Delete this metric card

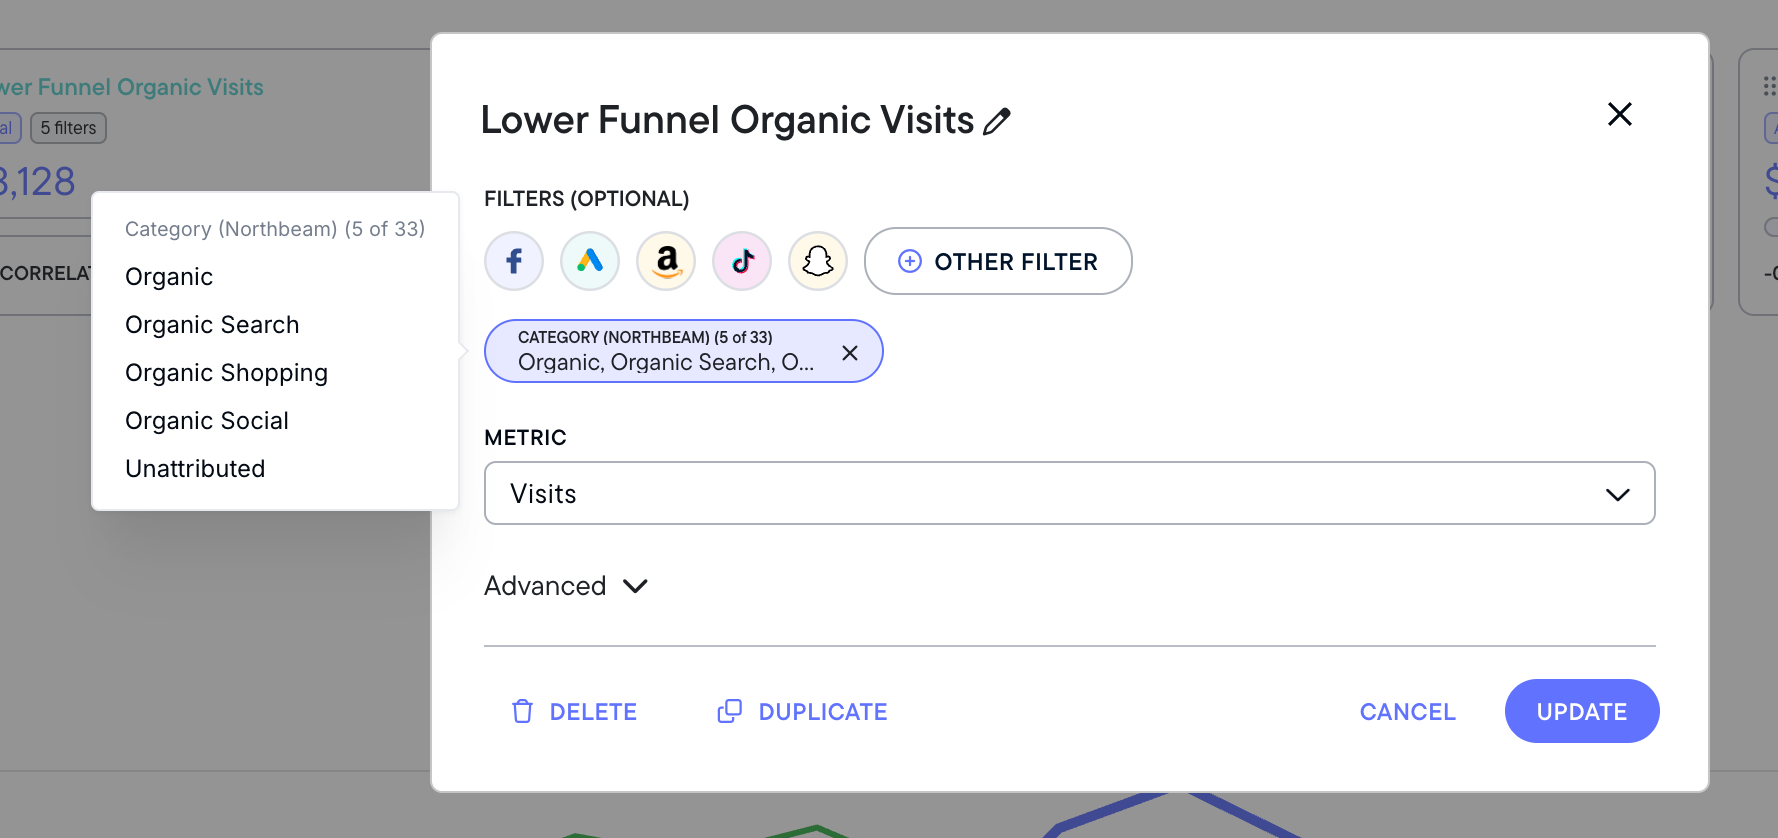point(574,711)
